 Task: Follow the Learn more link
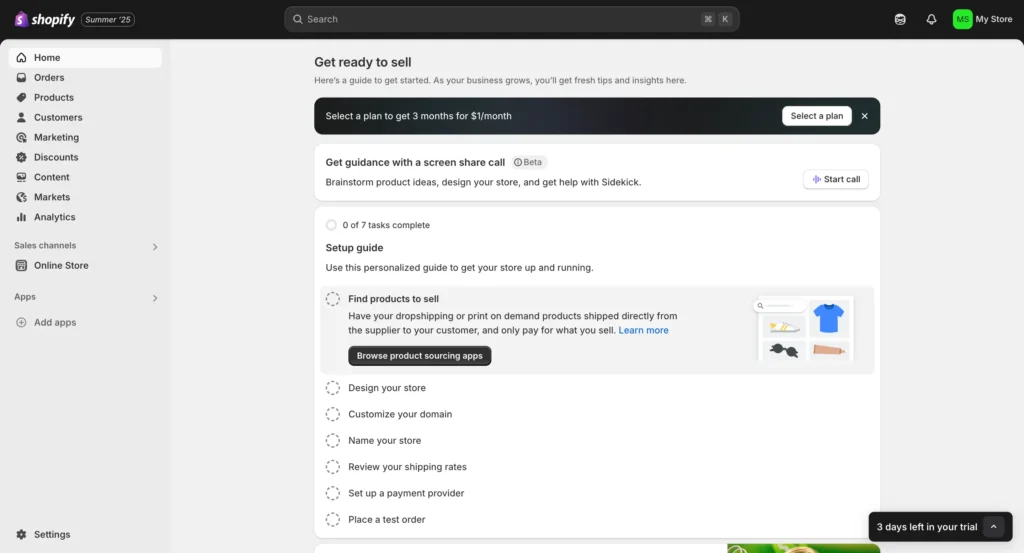643,330
